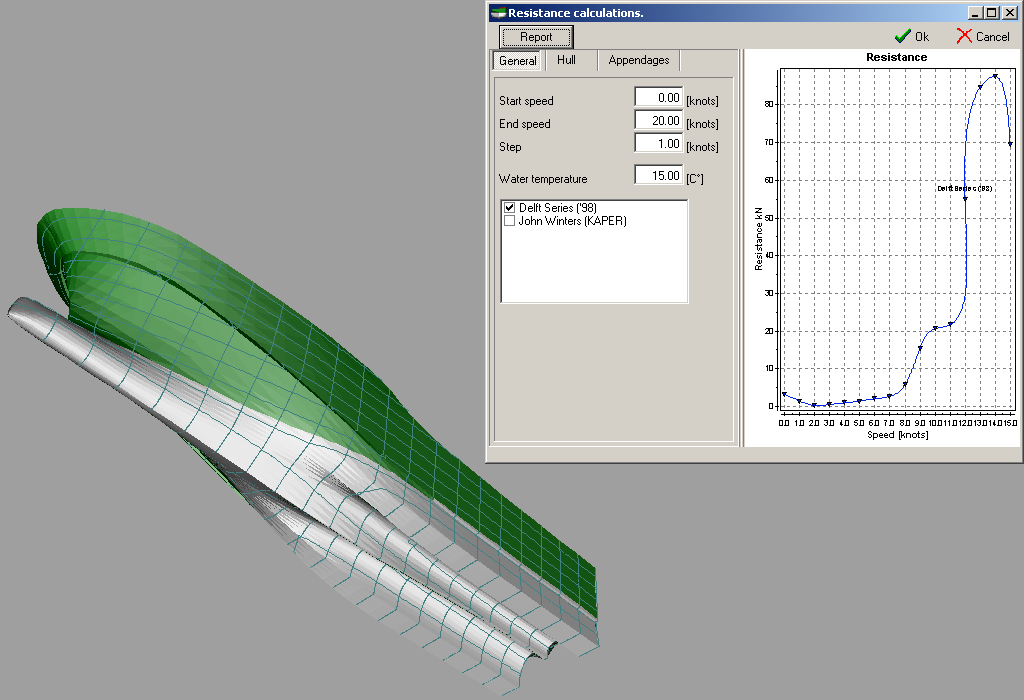Click the 'Water temperature' label
This screenshot has width=1024, height=700.
[543, 179]
